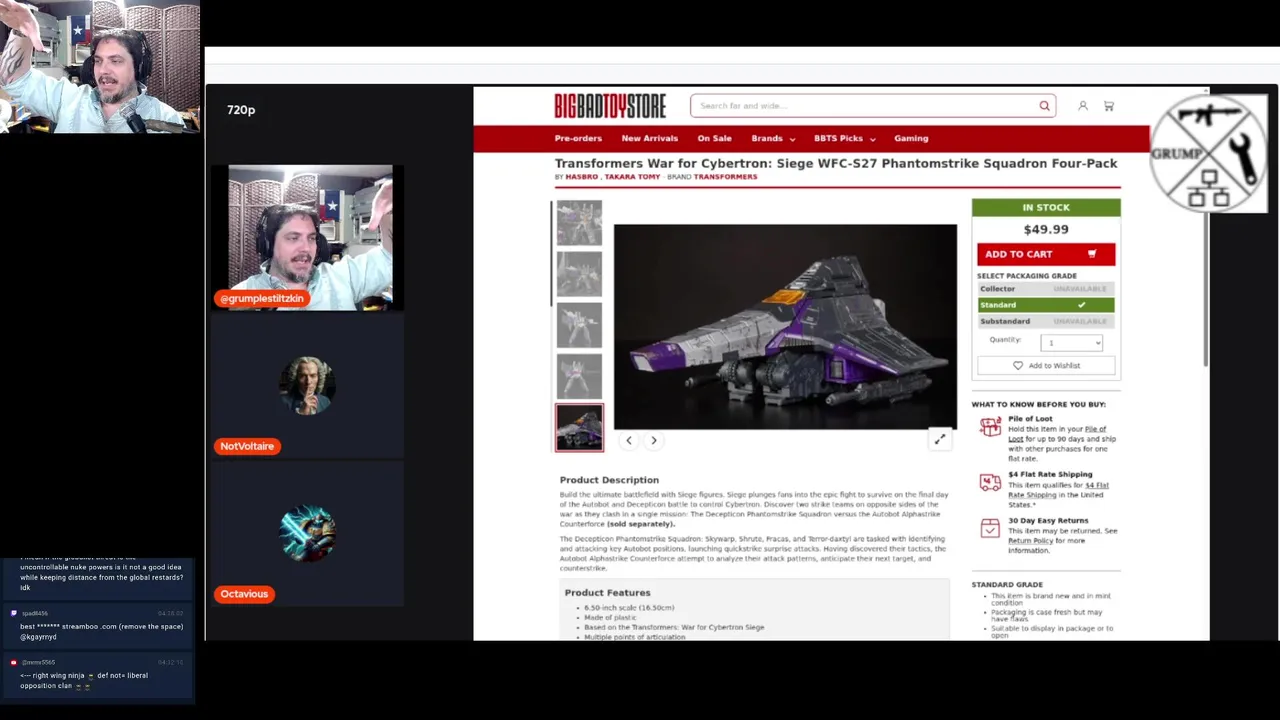The height and width of the screenshot is (720, 1280).
Task: Click the Octavious avatar
Action: 308,532
